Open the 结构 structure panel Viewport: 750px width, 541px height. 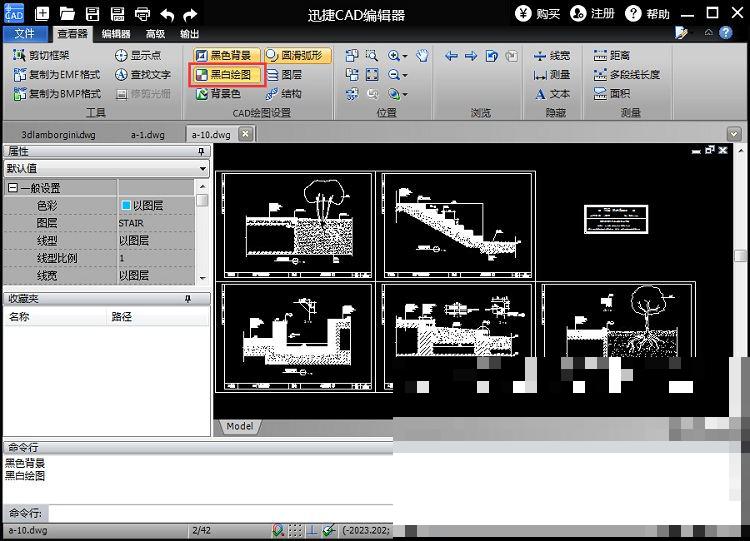284,94
